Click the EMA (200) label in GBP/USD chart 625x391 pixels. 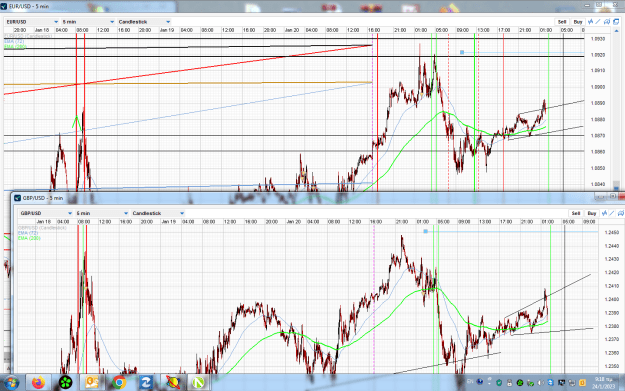click(x=29, y=238)
